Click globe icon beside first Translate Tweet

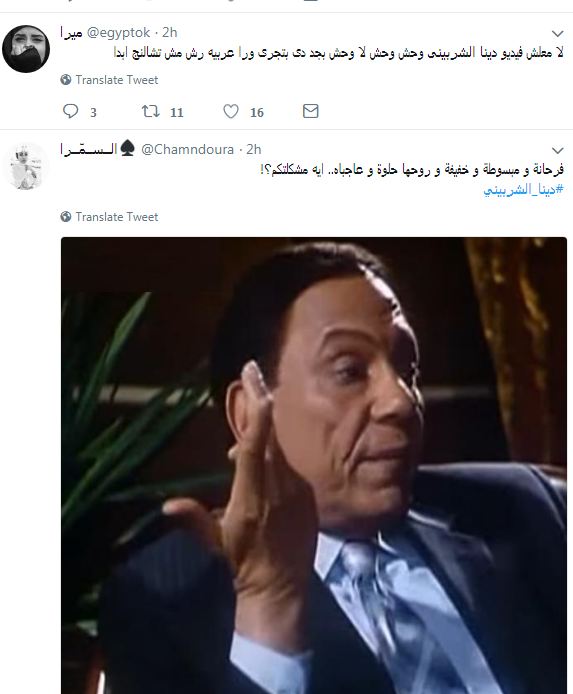point(66,80)
